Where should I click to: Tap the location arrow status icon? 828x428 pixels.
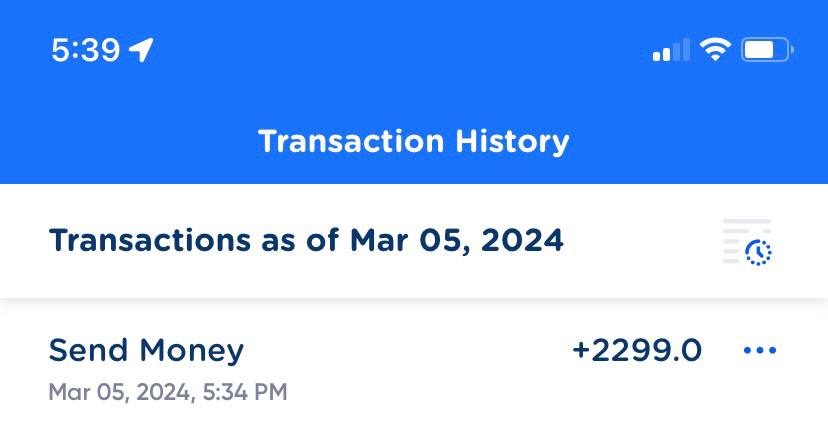(141, 49)
